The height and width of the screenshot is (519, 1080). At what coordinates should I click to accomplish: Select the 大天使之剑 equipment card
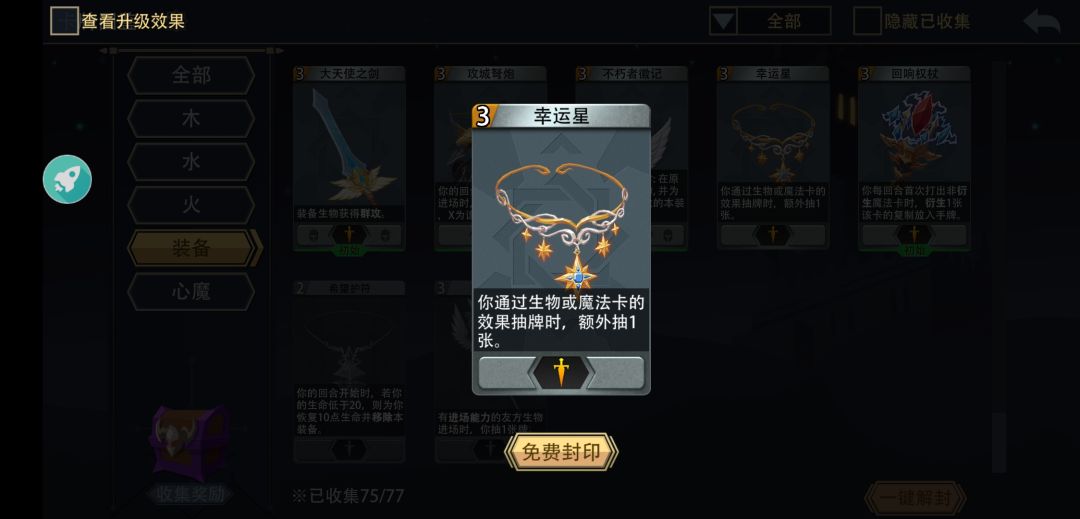pyautogui.click(x=349, y=159)
